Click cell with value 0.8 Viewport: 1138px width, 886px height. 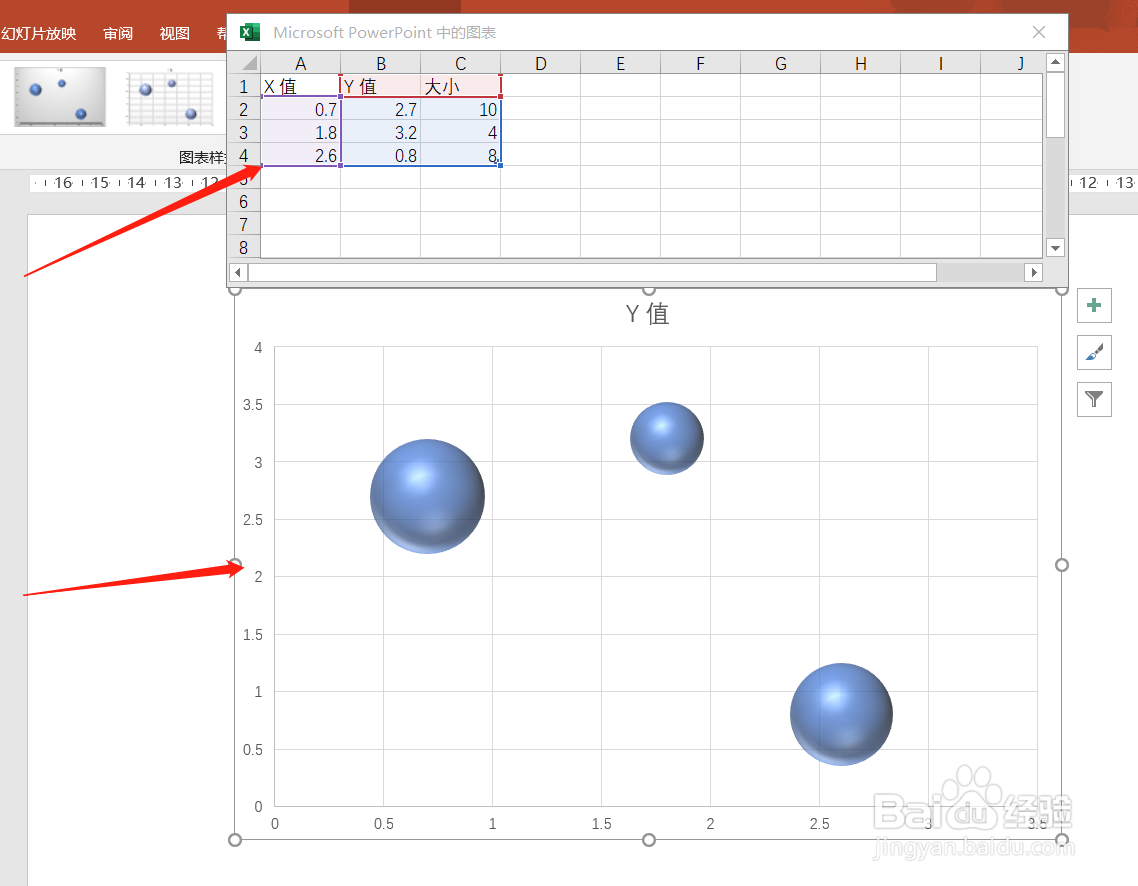(380, 155)
